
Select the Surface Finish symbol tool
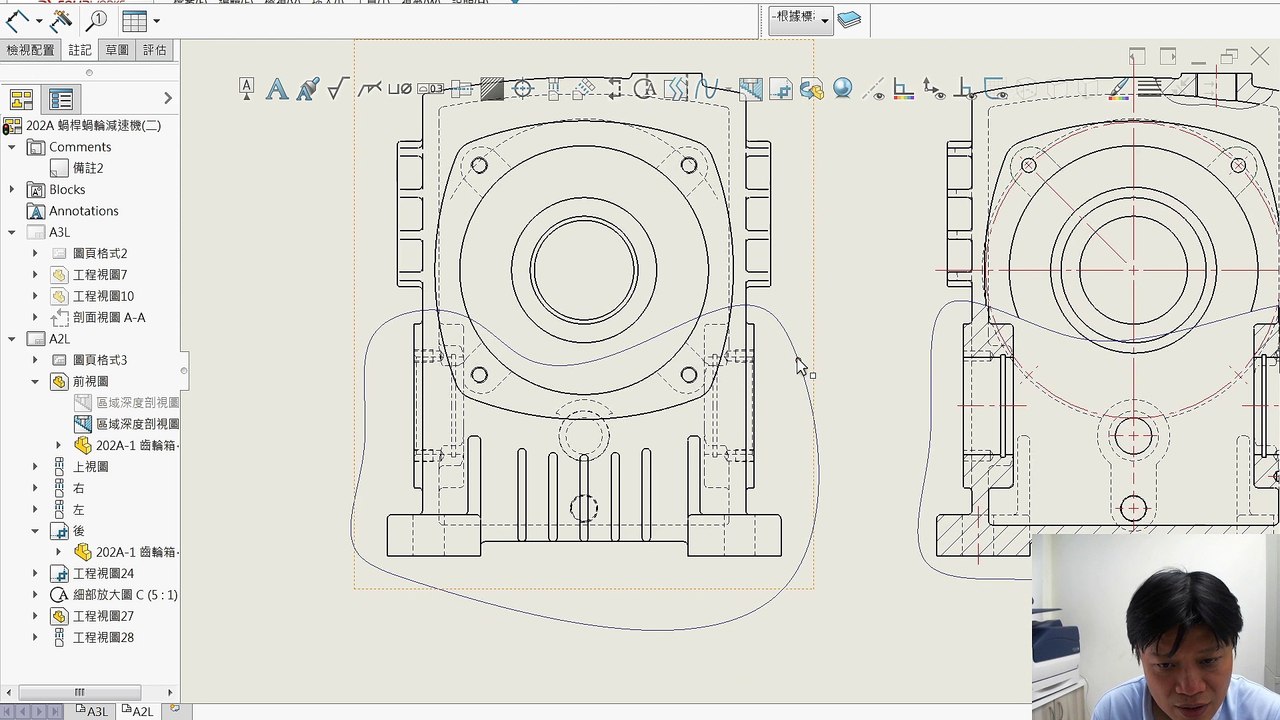(338, 89)
